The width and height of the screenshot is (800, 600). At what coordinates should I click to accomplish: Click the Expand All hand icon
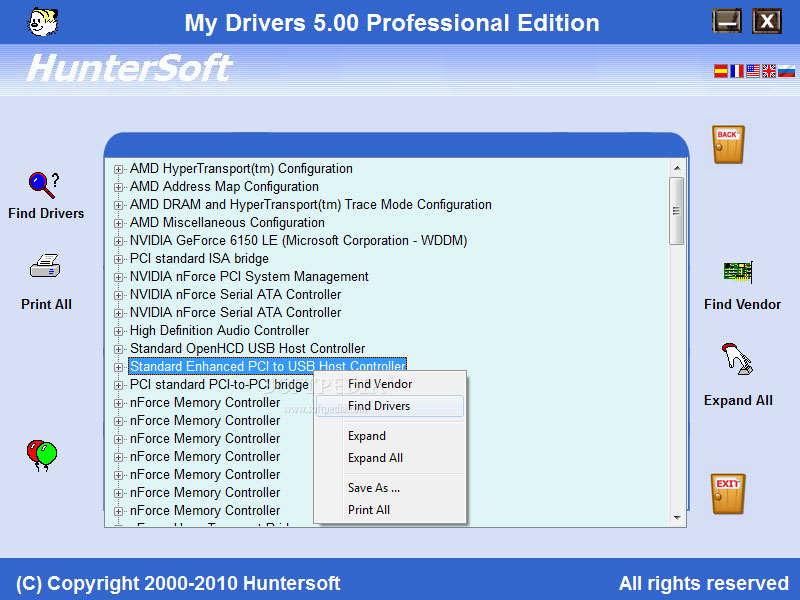tap(737, 359)
